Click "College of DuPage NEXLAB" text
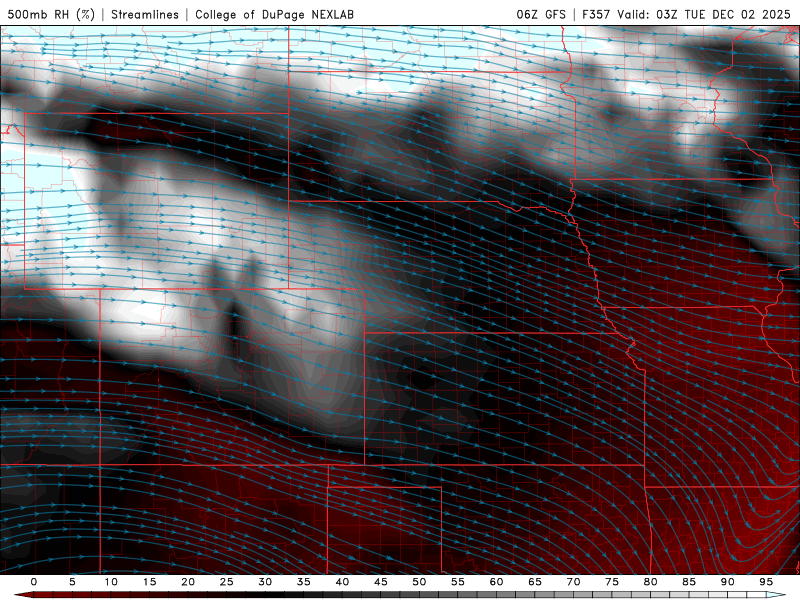Image resolution: width=800 pixels, height=600 pixels. [x=274, y=14]
